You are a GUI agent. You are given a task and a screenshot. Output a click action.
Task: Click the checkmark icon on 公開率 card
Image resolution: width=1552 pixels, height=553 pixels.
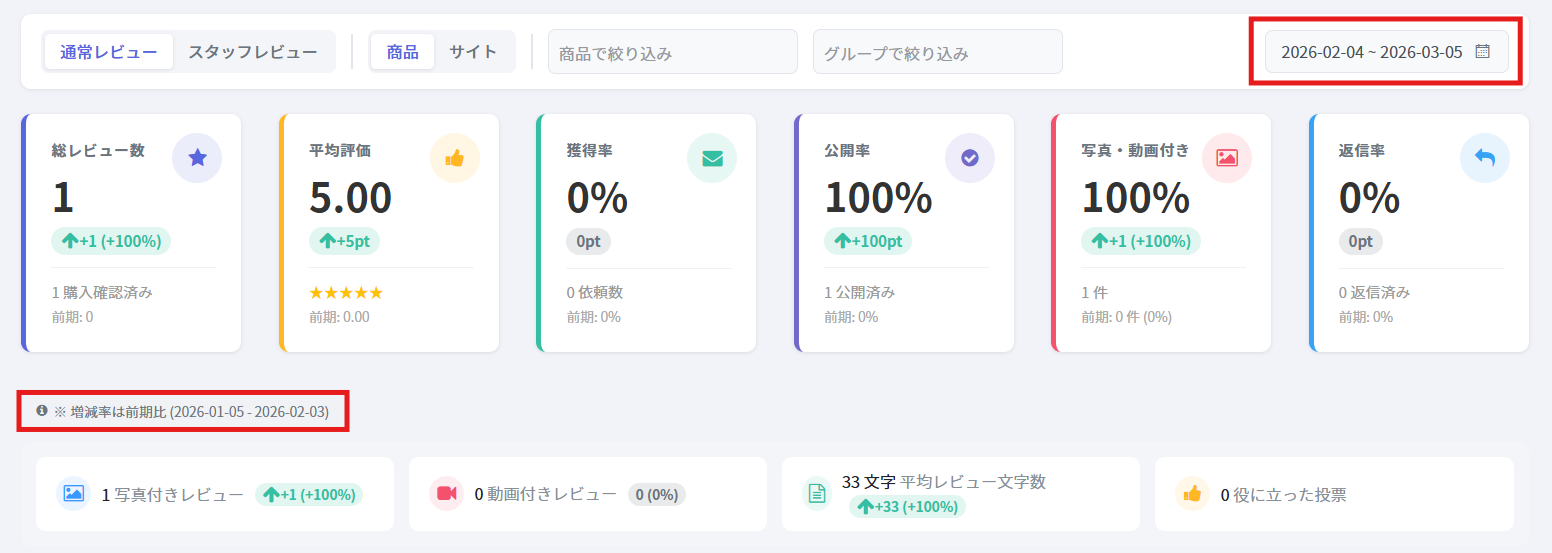click(970, 158)
